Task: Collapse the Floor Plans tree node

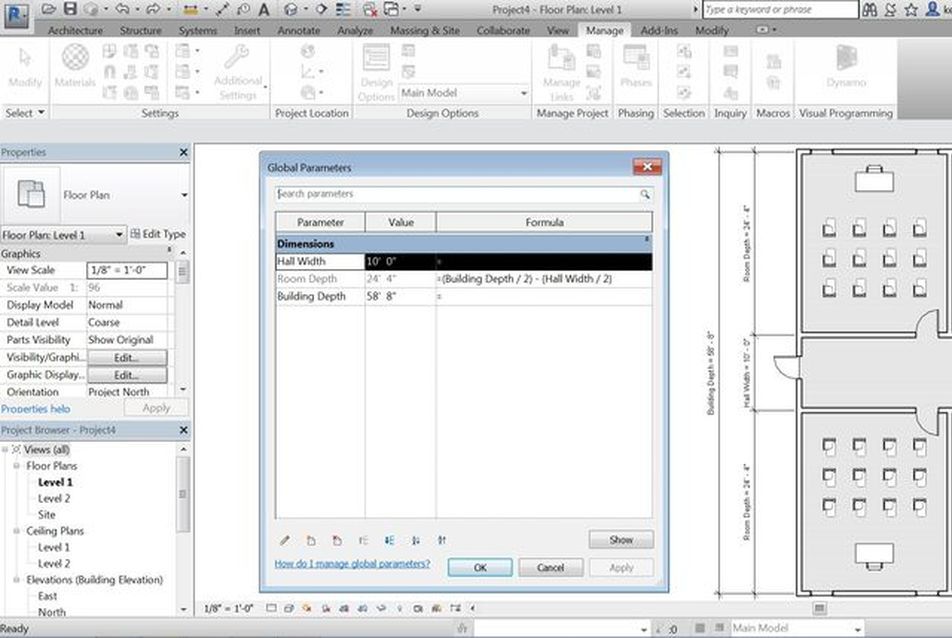Action: click(16, 466)
